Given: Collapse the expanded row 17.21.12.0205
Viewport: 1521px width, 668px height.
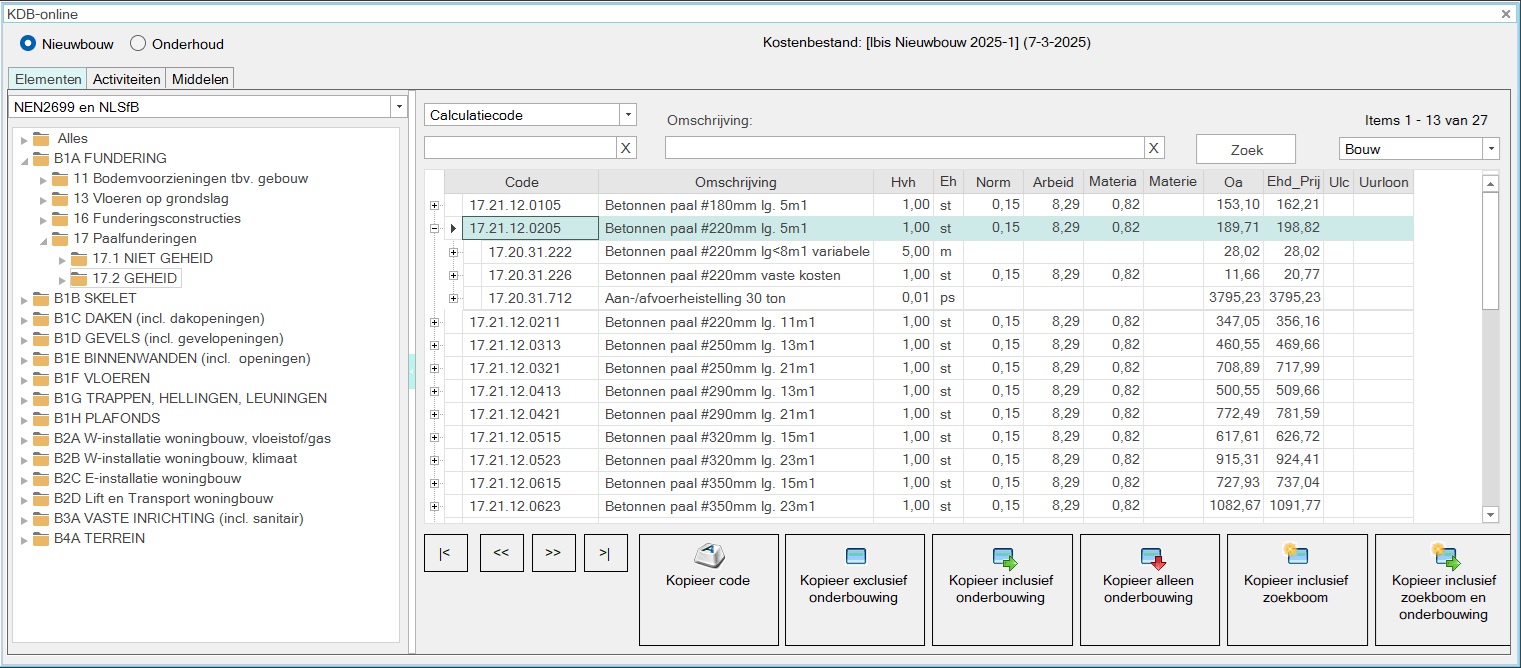Looking at the screenshot, I should pos(434,228).
